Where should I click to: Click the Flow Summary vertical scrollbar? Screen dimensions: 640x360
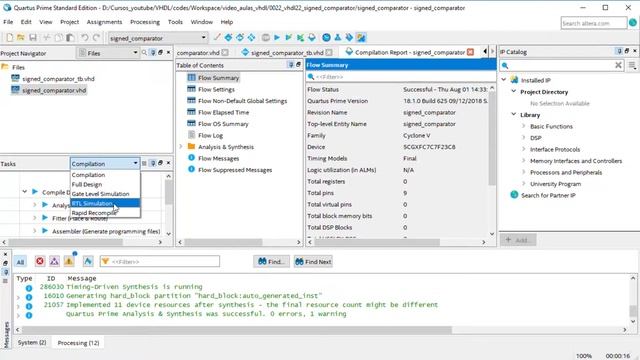(x=492, y=139)
